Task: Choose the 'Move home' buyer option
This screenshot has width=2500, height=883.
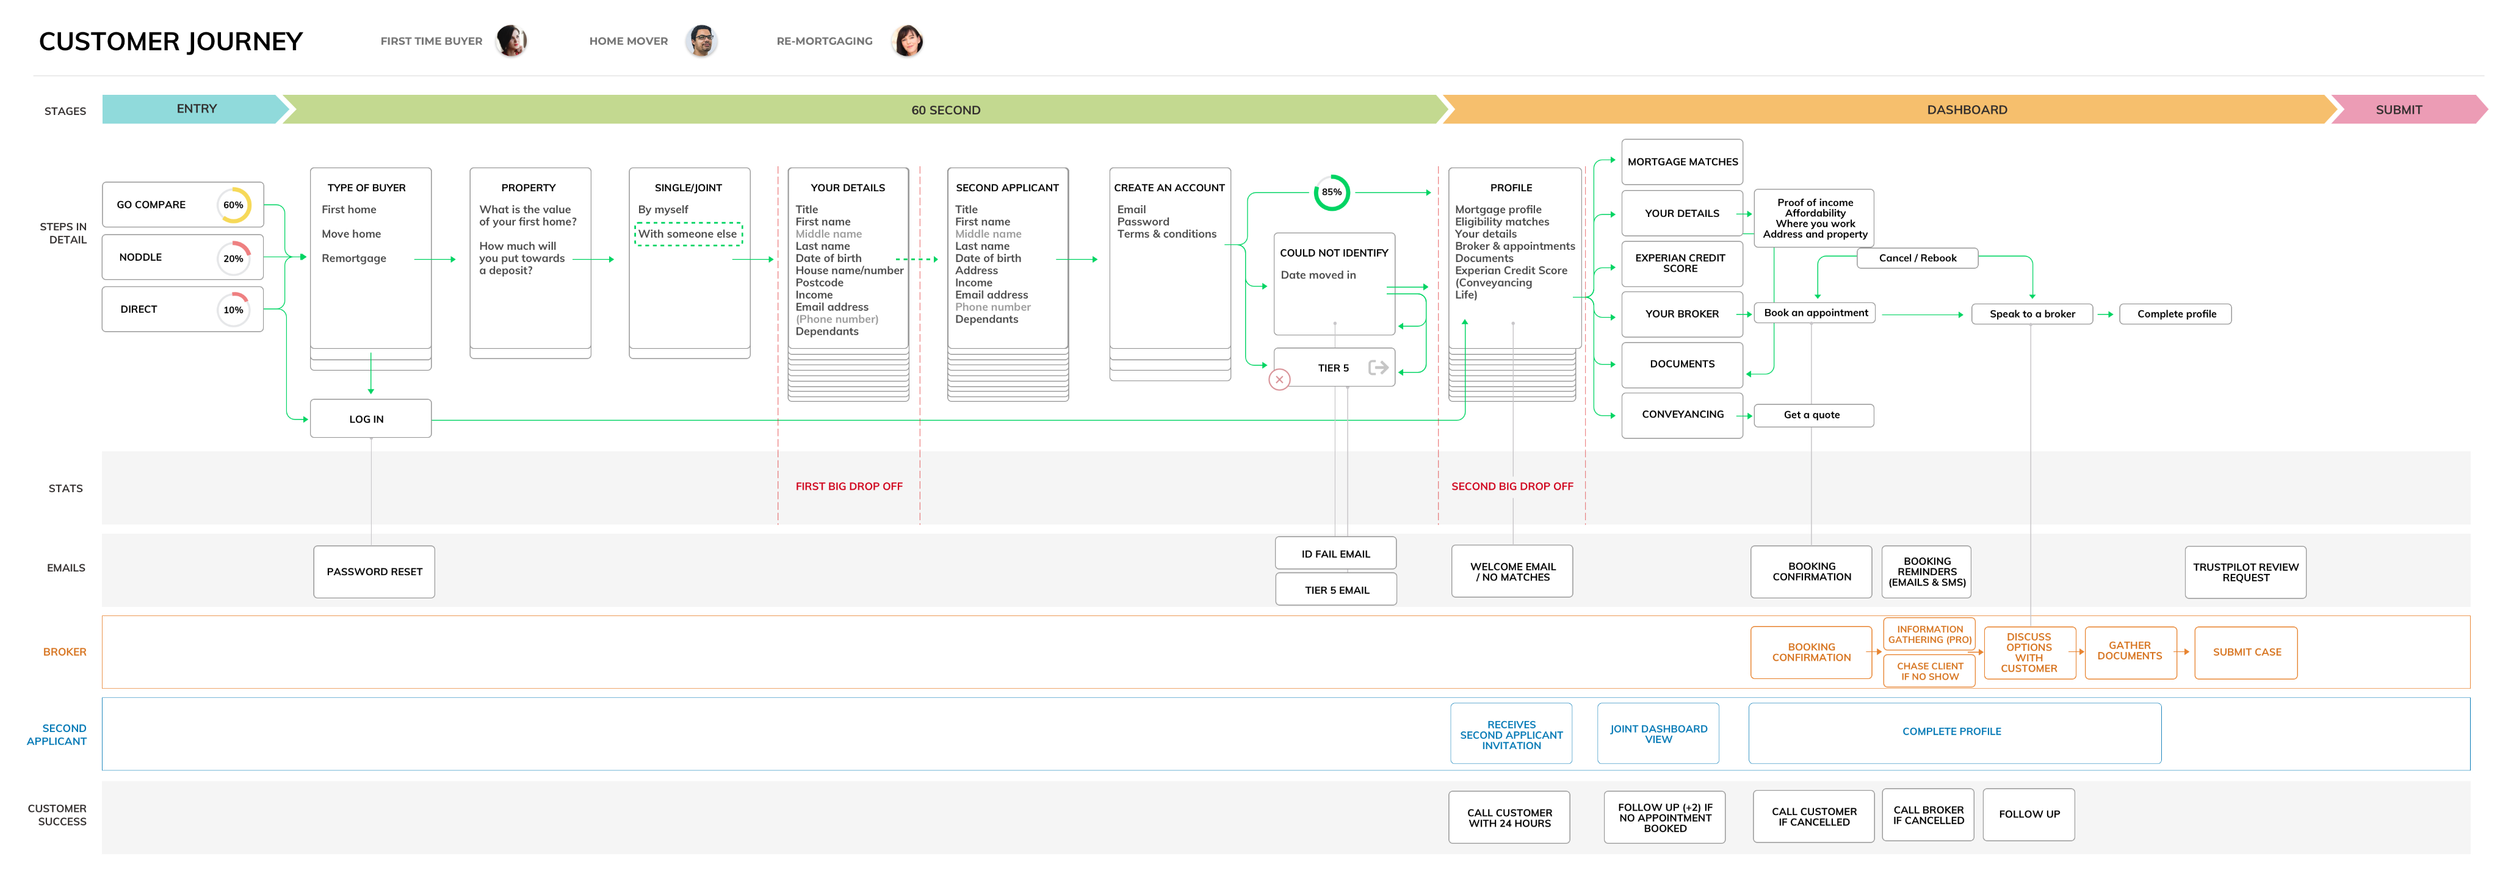Action: (x=351, y=234)
